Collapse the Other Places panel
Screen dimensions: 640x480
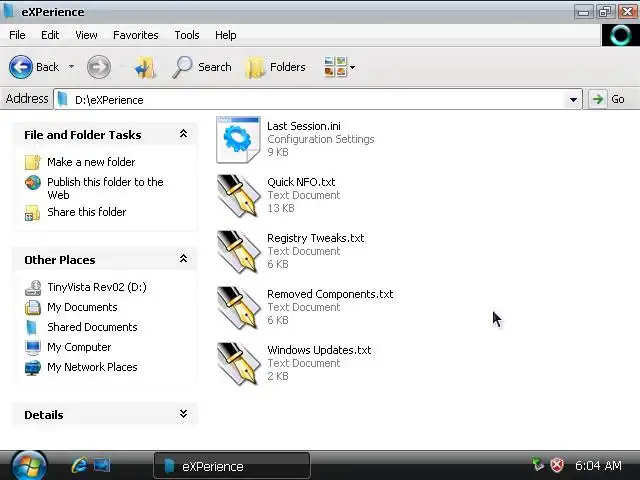183,259
